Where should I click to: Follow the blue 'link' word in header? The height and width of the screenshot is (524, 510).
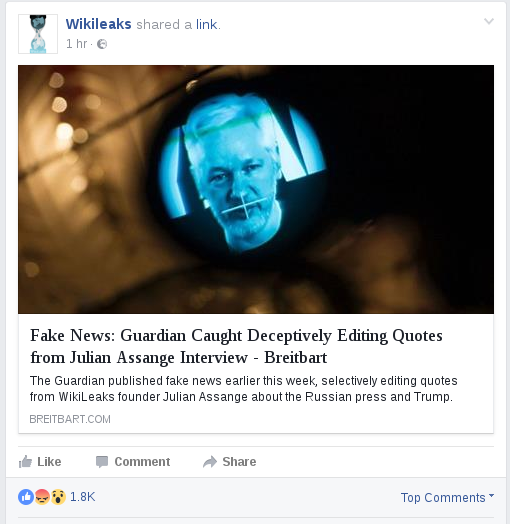click(x=207, y=24)
